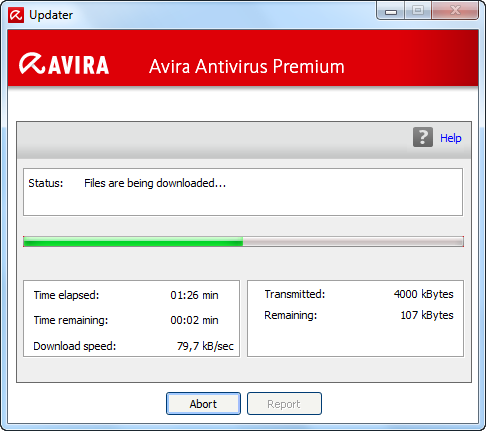This screenshot has height=431, width=486.
Task: Click the 'Time remaining:' label
Action: (71, 320)
